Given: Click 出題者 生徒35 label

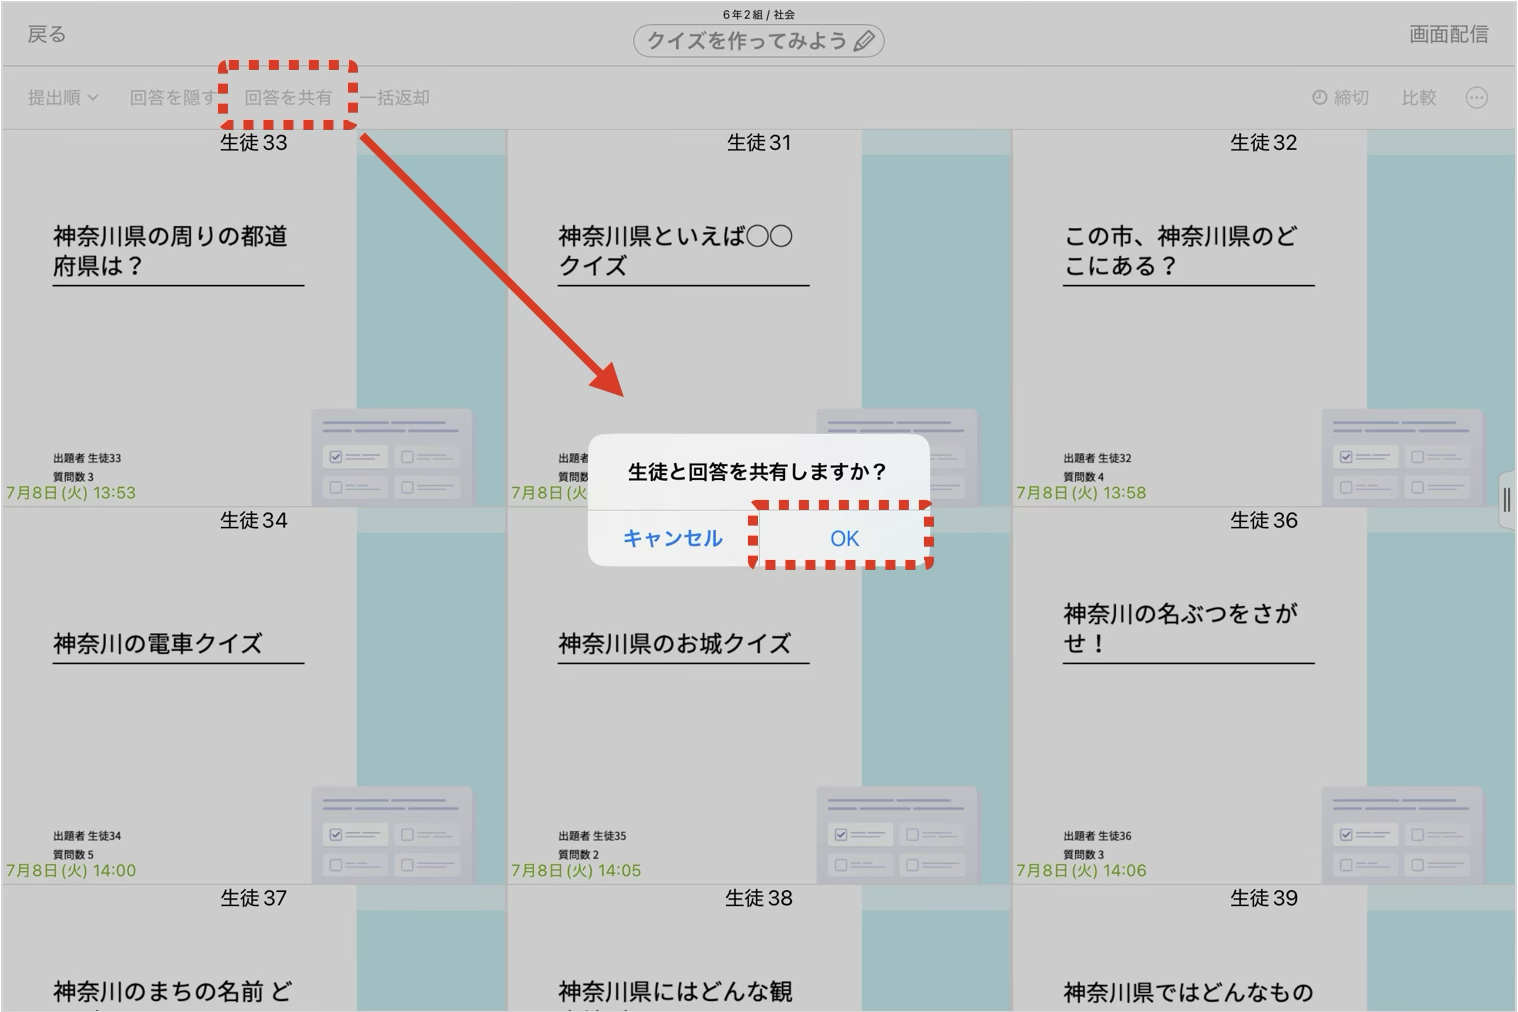Looking at the screenshot, I should [592, 836].
